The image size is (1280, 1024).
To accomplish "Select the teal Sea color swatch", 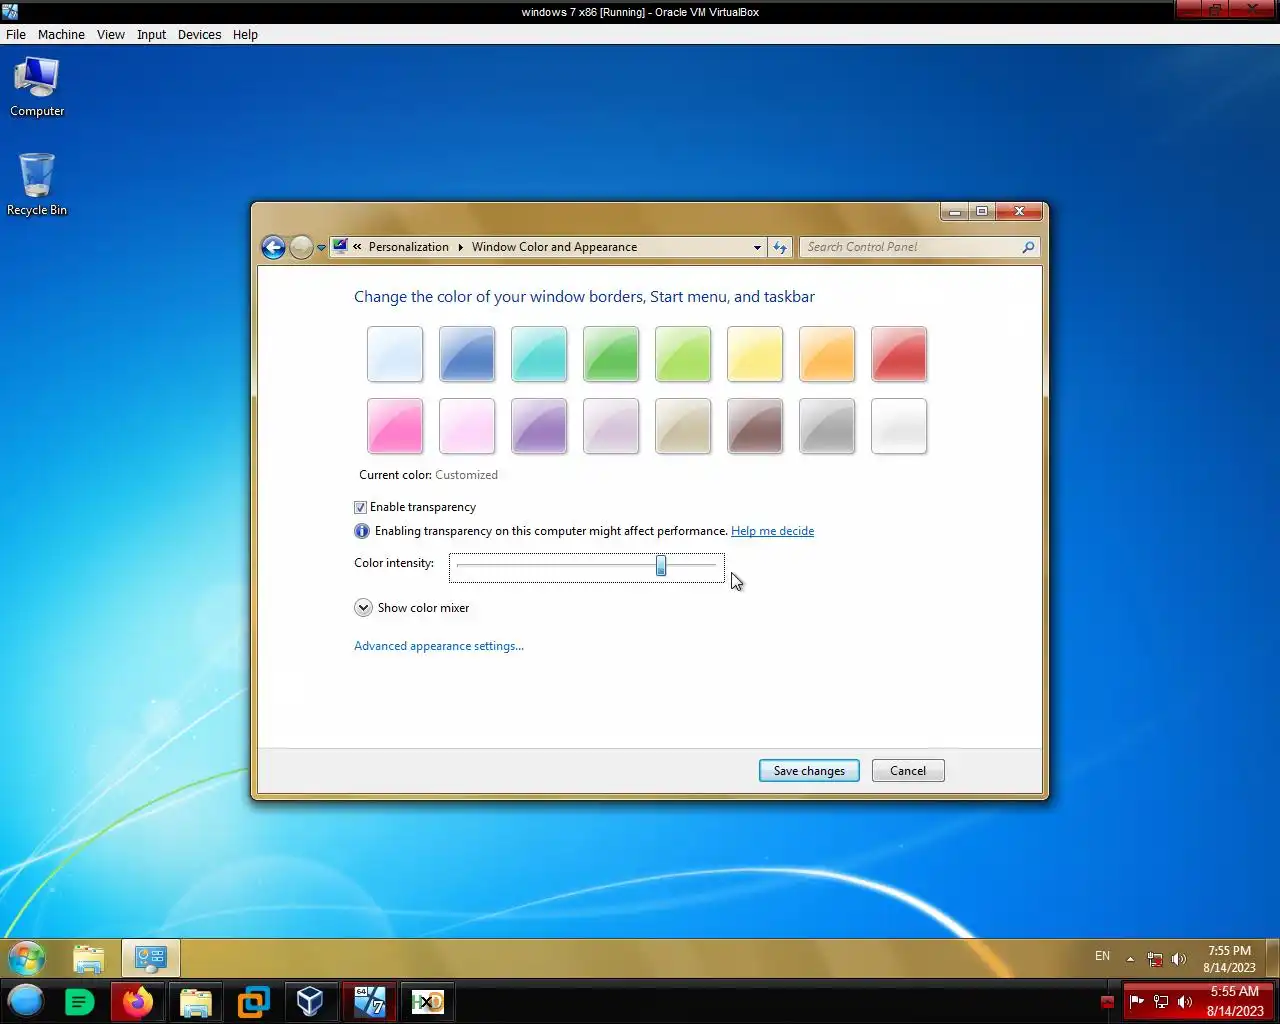I will pos(539,354).
